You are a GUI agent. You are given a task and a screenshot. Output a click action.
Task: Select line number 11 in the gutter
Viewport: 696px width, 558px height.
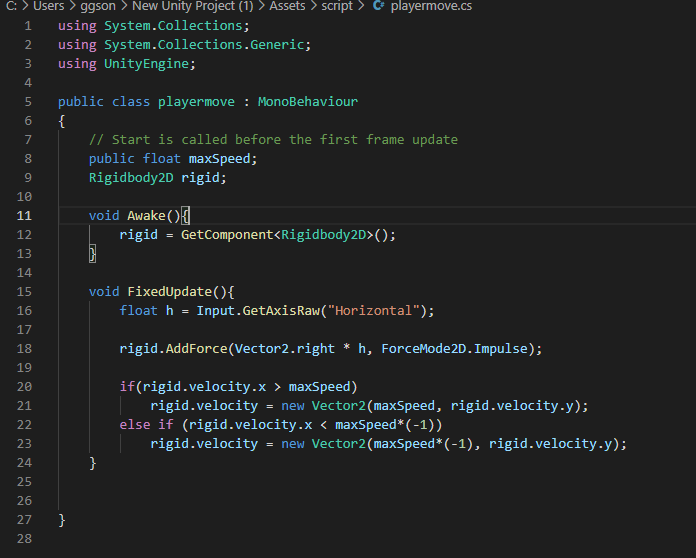point(24,216)
